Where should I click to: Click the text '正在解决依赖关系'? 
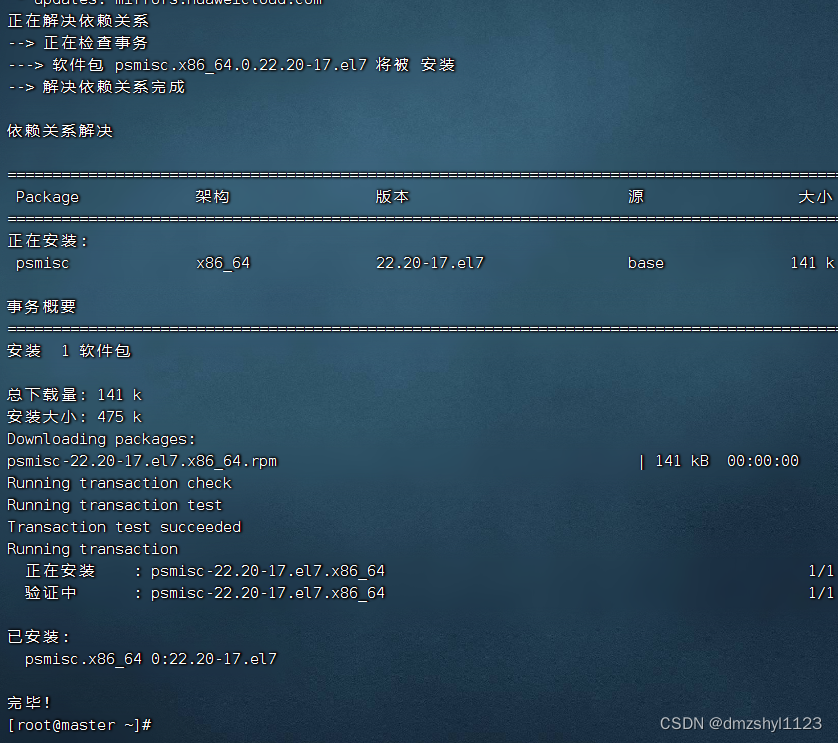click(x=78, y=21)
